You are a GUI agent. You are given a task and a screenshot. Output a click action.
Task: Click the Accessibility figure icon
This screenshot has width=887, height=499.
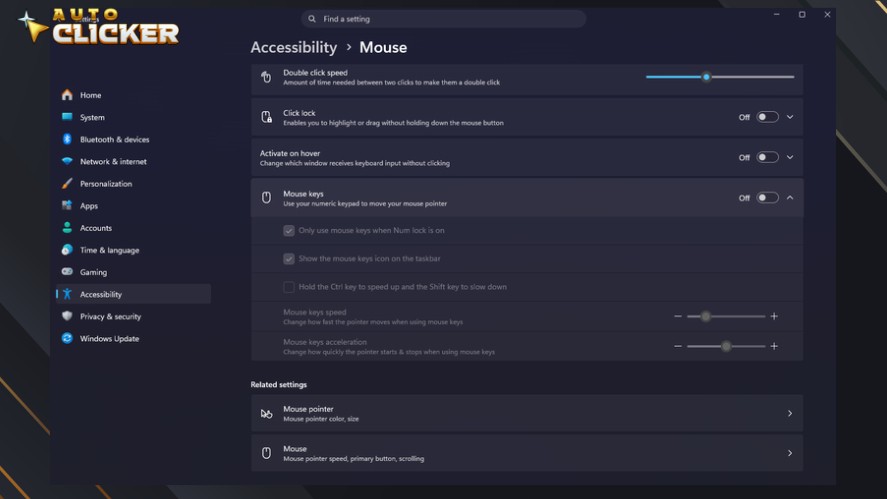(x=67, y=294)
